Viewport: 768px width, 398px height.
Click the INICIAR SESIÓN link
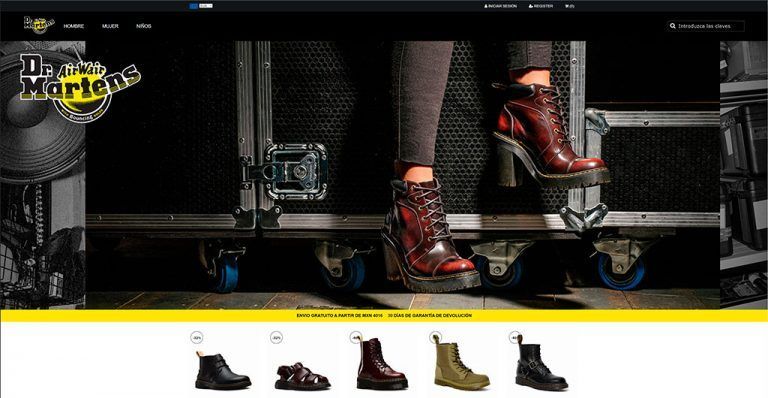coord(501,6)
